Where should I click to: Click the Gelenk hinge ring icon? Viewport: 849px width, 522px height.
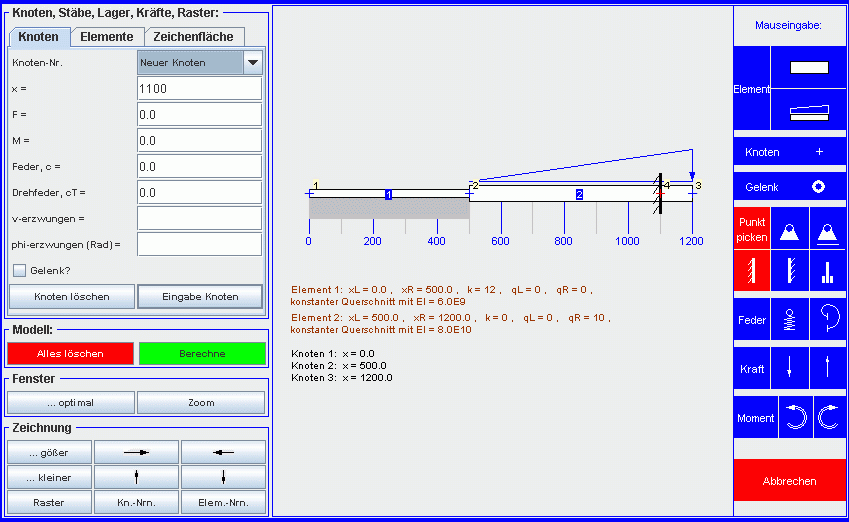tap(818, 187)
